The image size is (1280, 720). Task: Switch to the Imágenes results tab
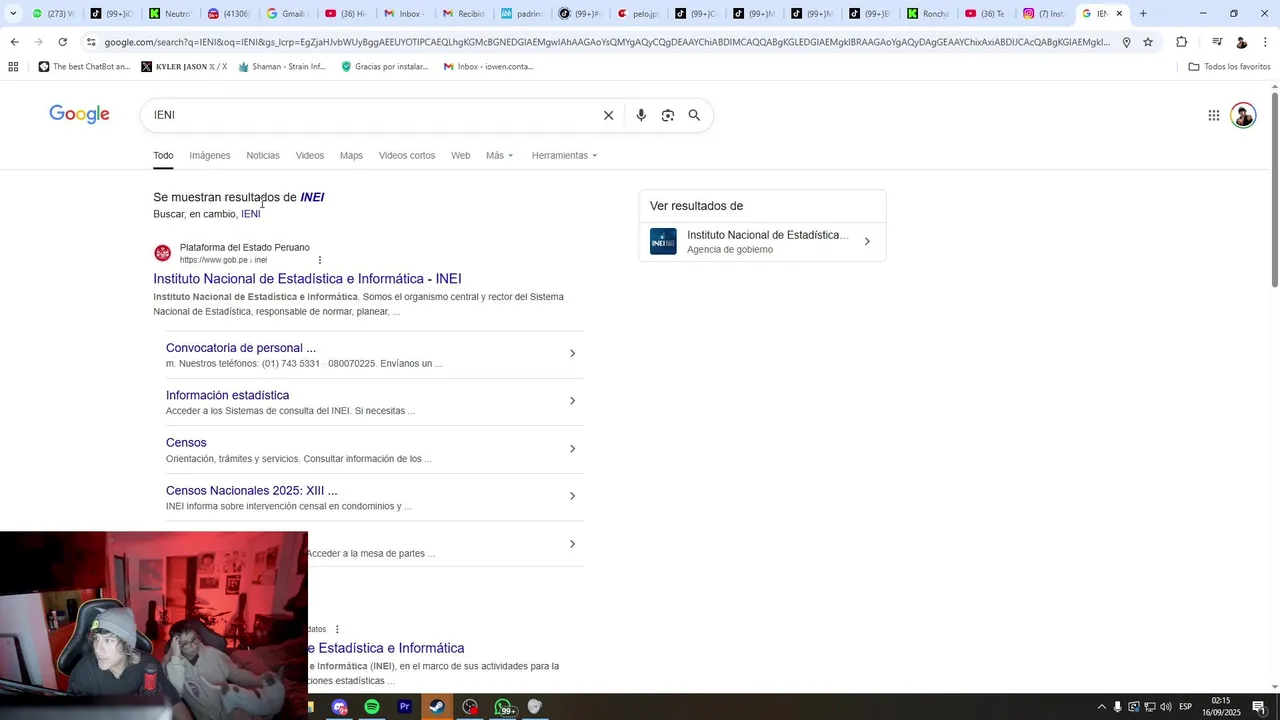[210, 156]
